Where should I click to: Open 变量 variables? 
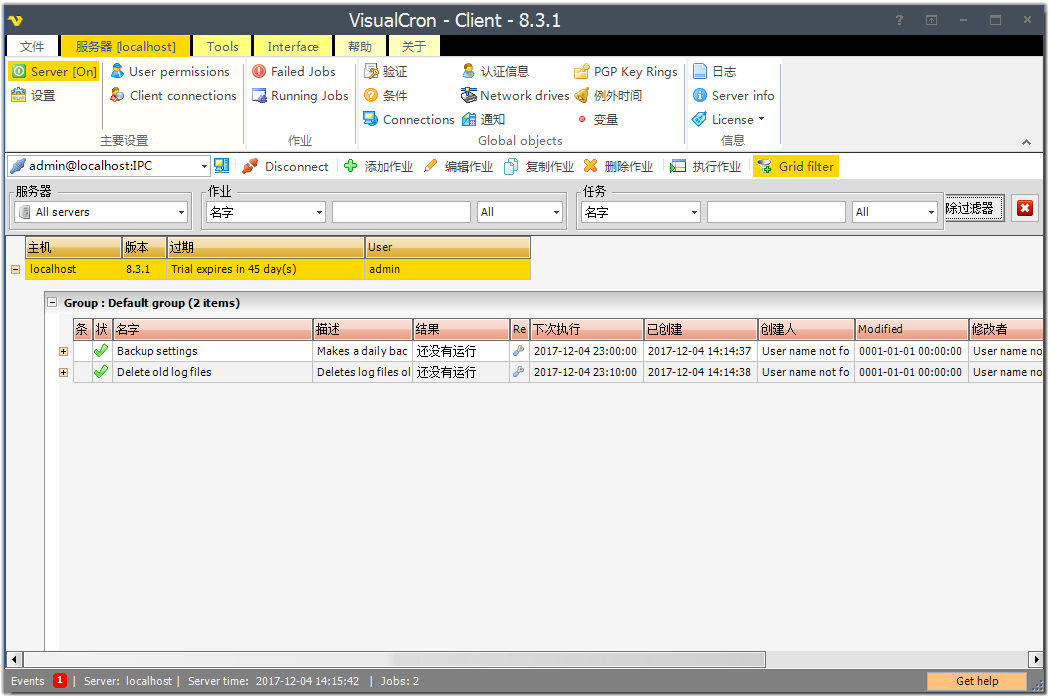597,120
